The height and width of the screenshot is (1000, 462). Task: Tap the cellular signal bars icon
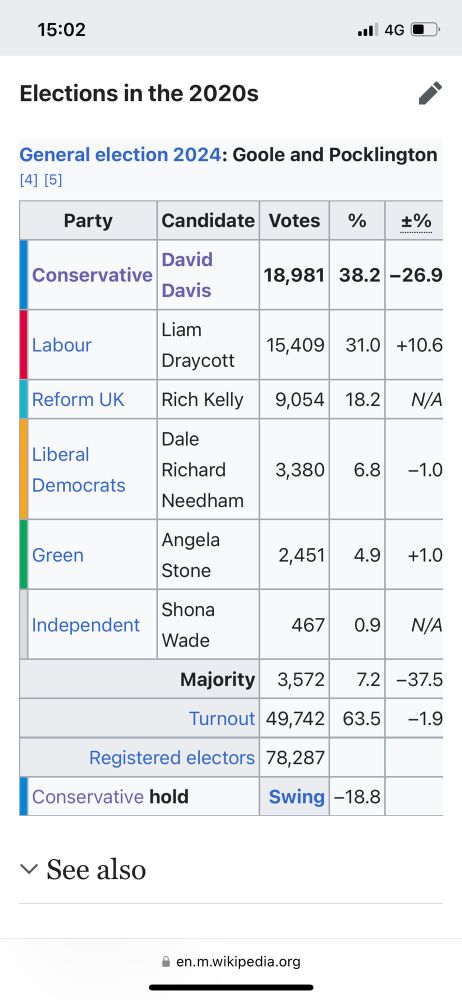(368, 29)
